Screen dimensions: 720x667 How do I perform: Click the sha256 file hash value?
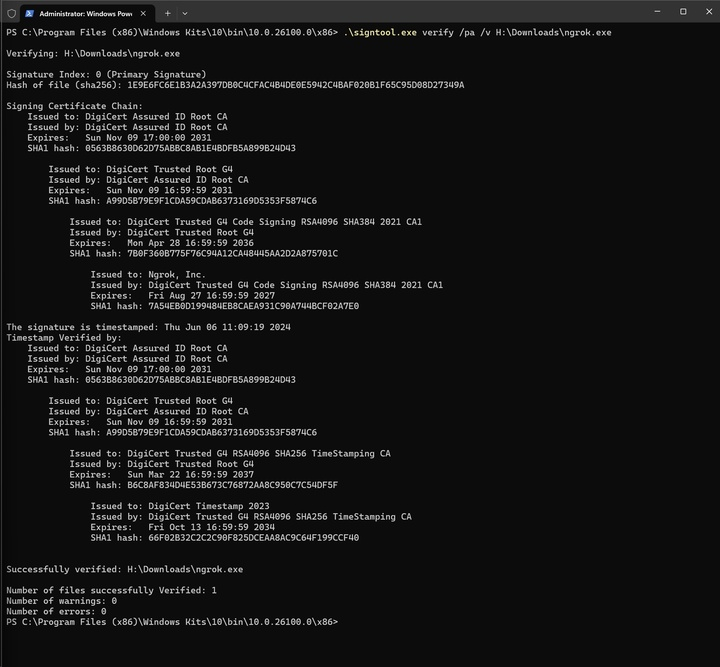pyautogui.click(x=295, y=85)
